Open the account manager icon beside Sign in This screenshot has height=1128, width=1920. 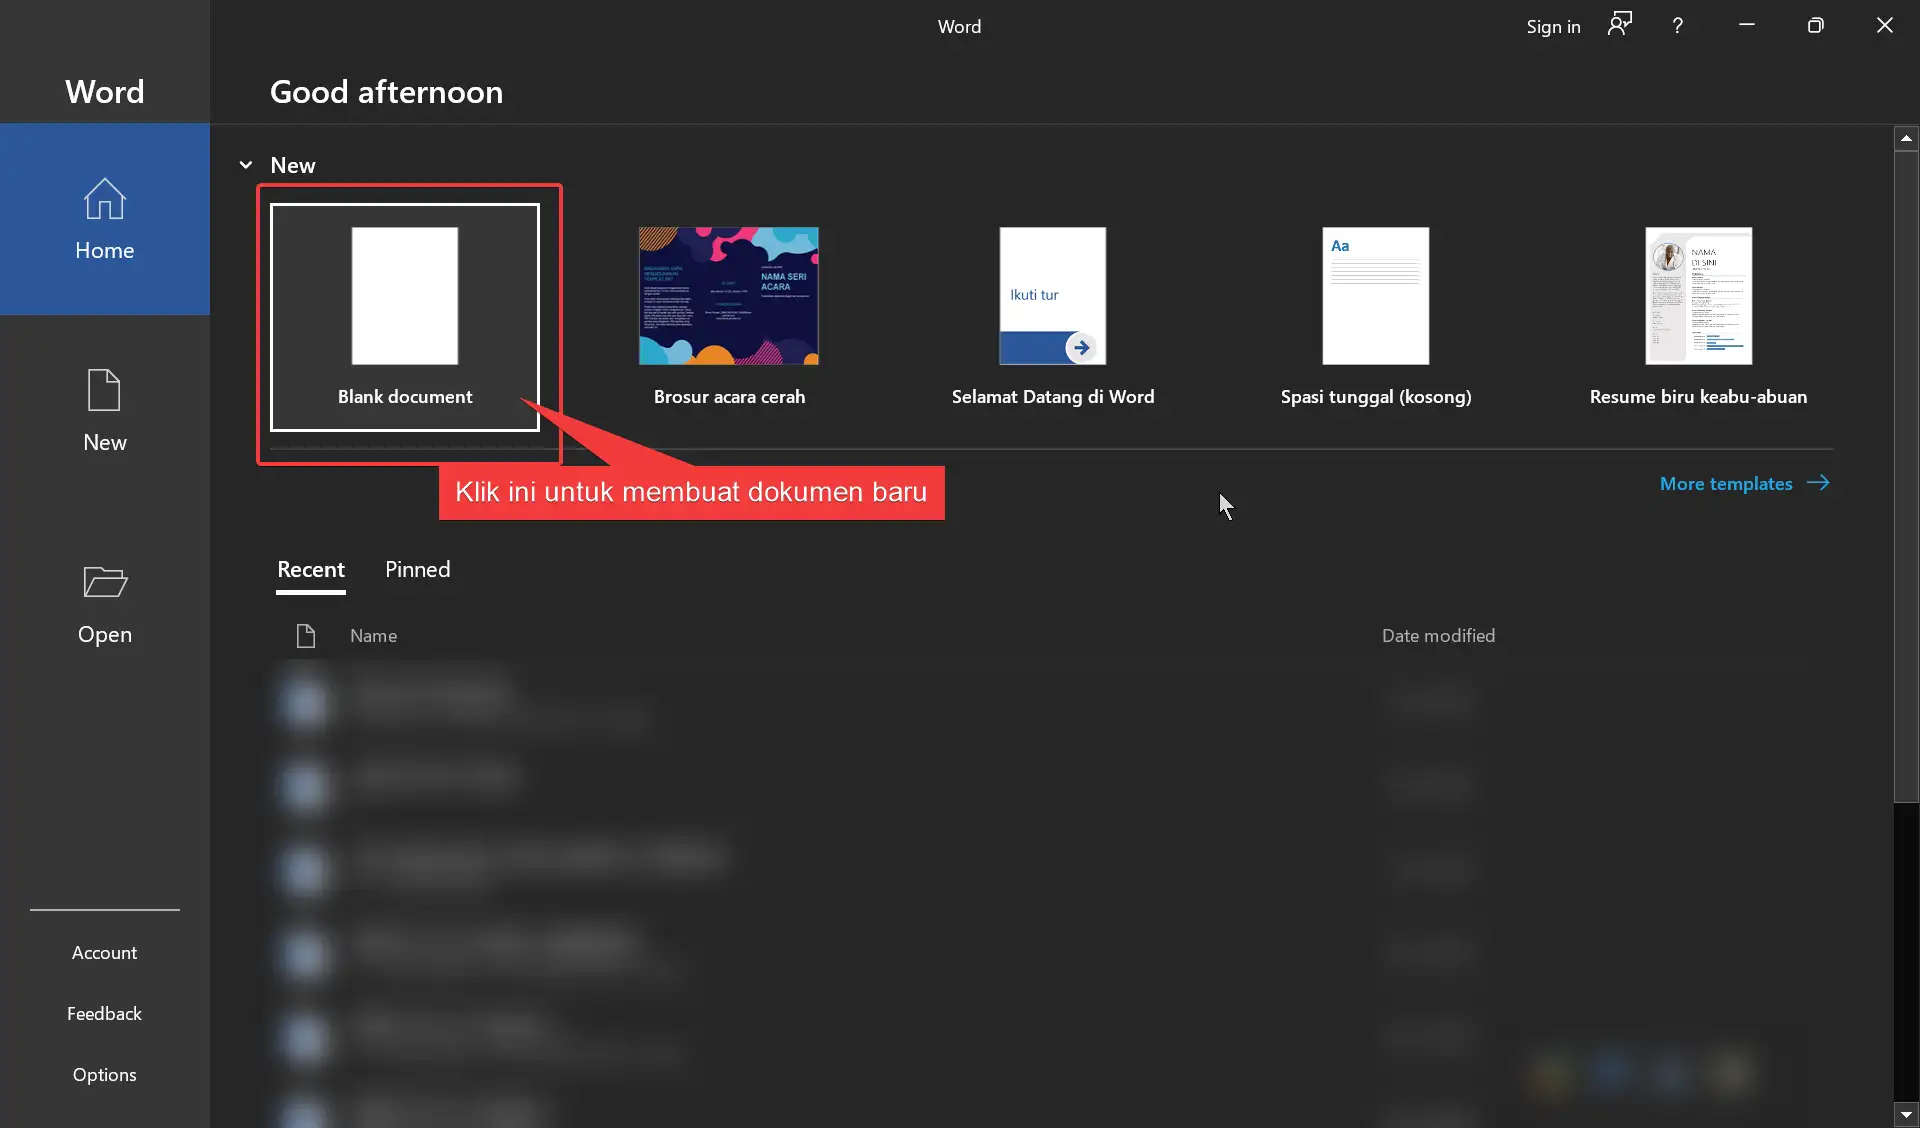click(x=1619, y=25)
